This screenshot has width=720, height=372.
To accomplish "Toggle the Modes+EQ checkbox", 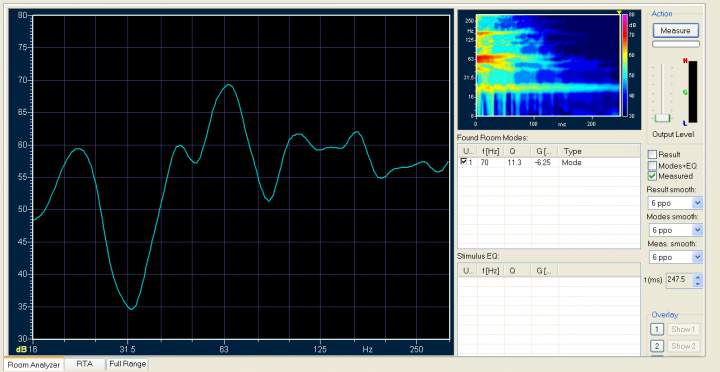I will (x=652, y=165).
